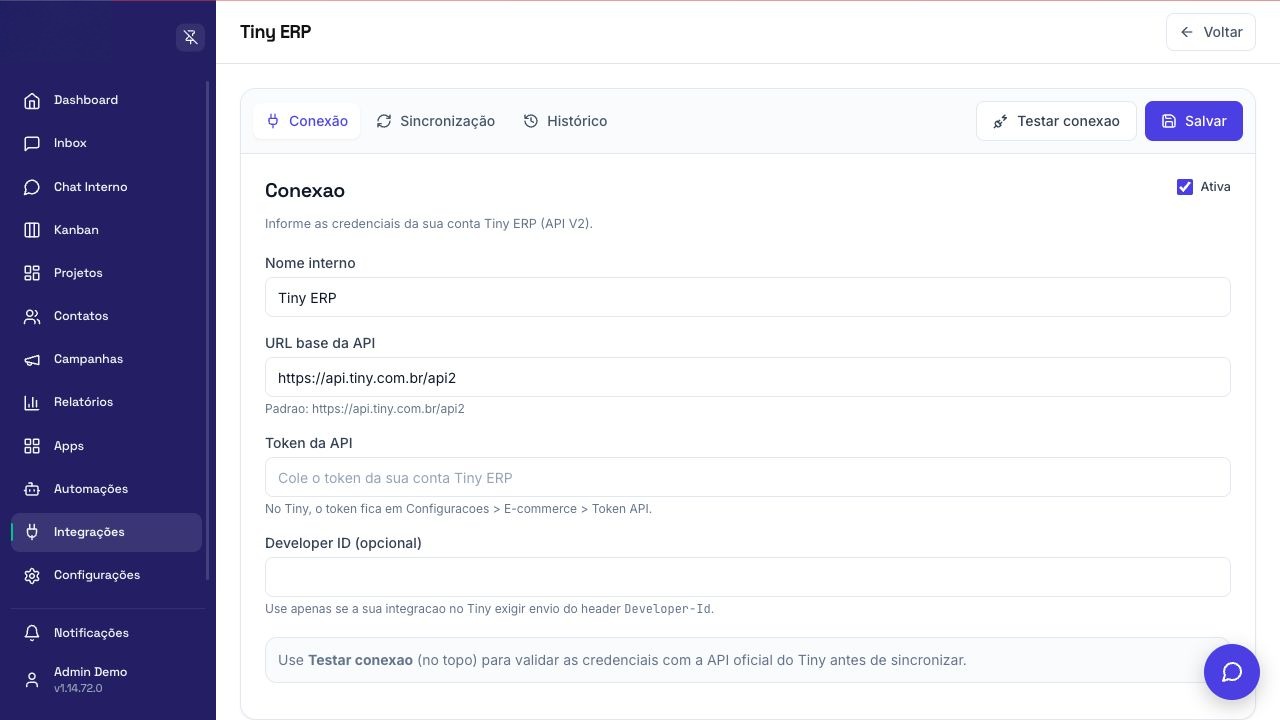Viewport: 1280px width, 720px height.
Task: Click the refresh icon on Sincronização tab
Action: [x=384, y=121]
